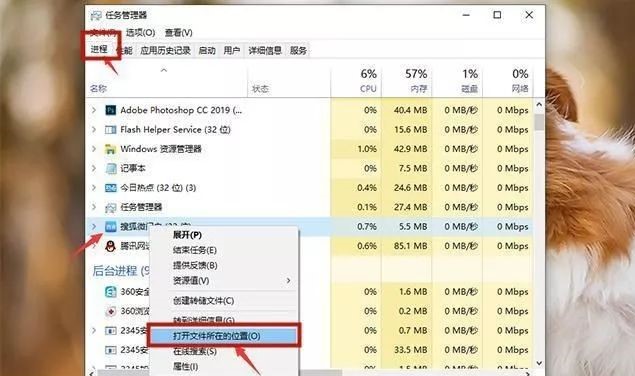
Task: Select 结束任务(E) in the context menu
Action: tap(195, 250)
